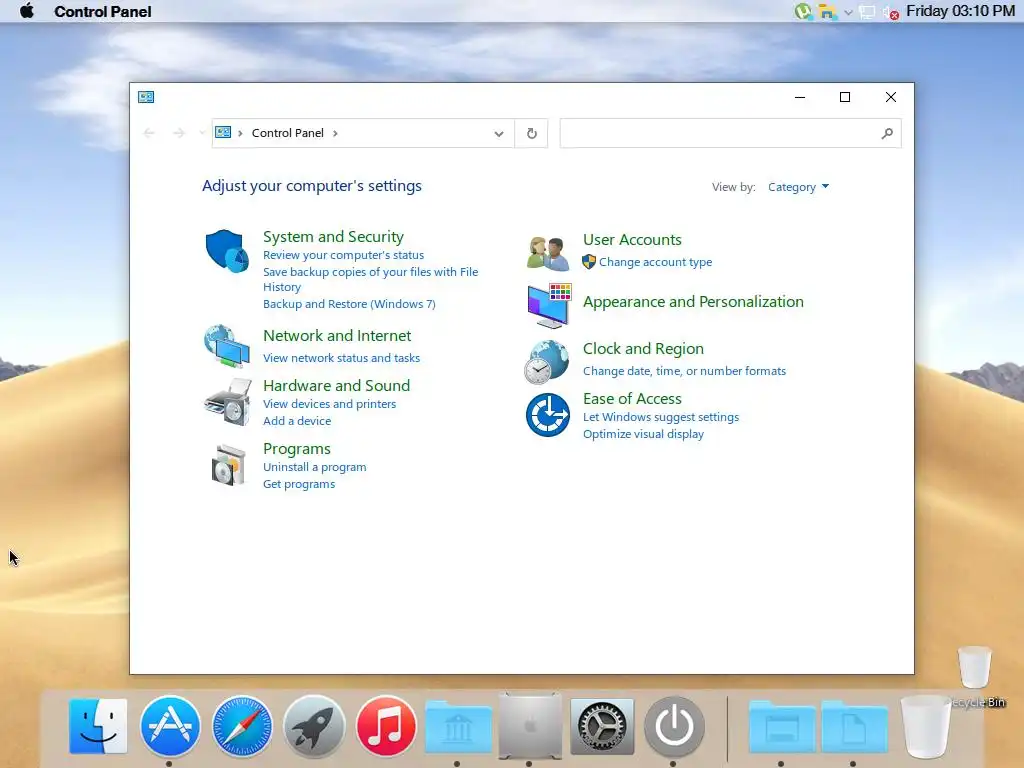The width and height of the screenshot is (1024, 768).
Task: Open the View by Category dropdown
Action: pyautogui.click(x=798, y=187)
